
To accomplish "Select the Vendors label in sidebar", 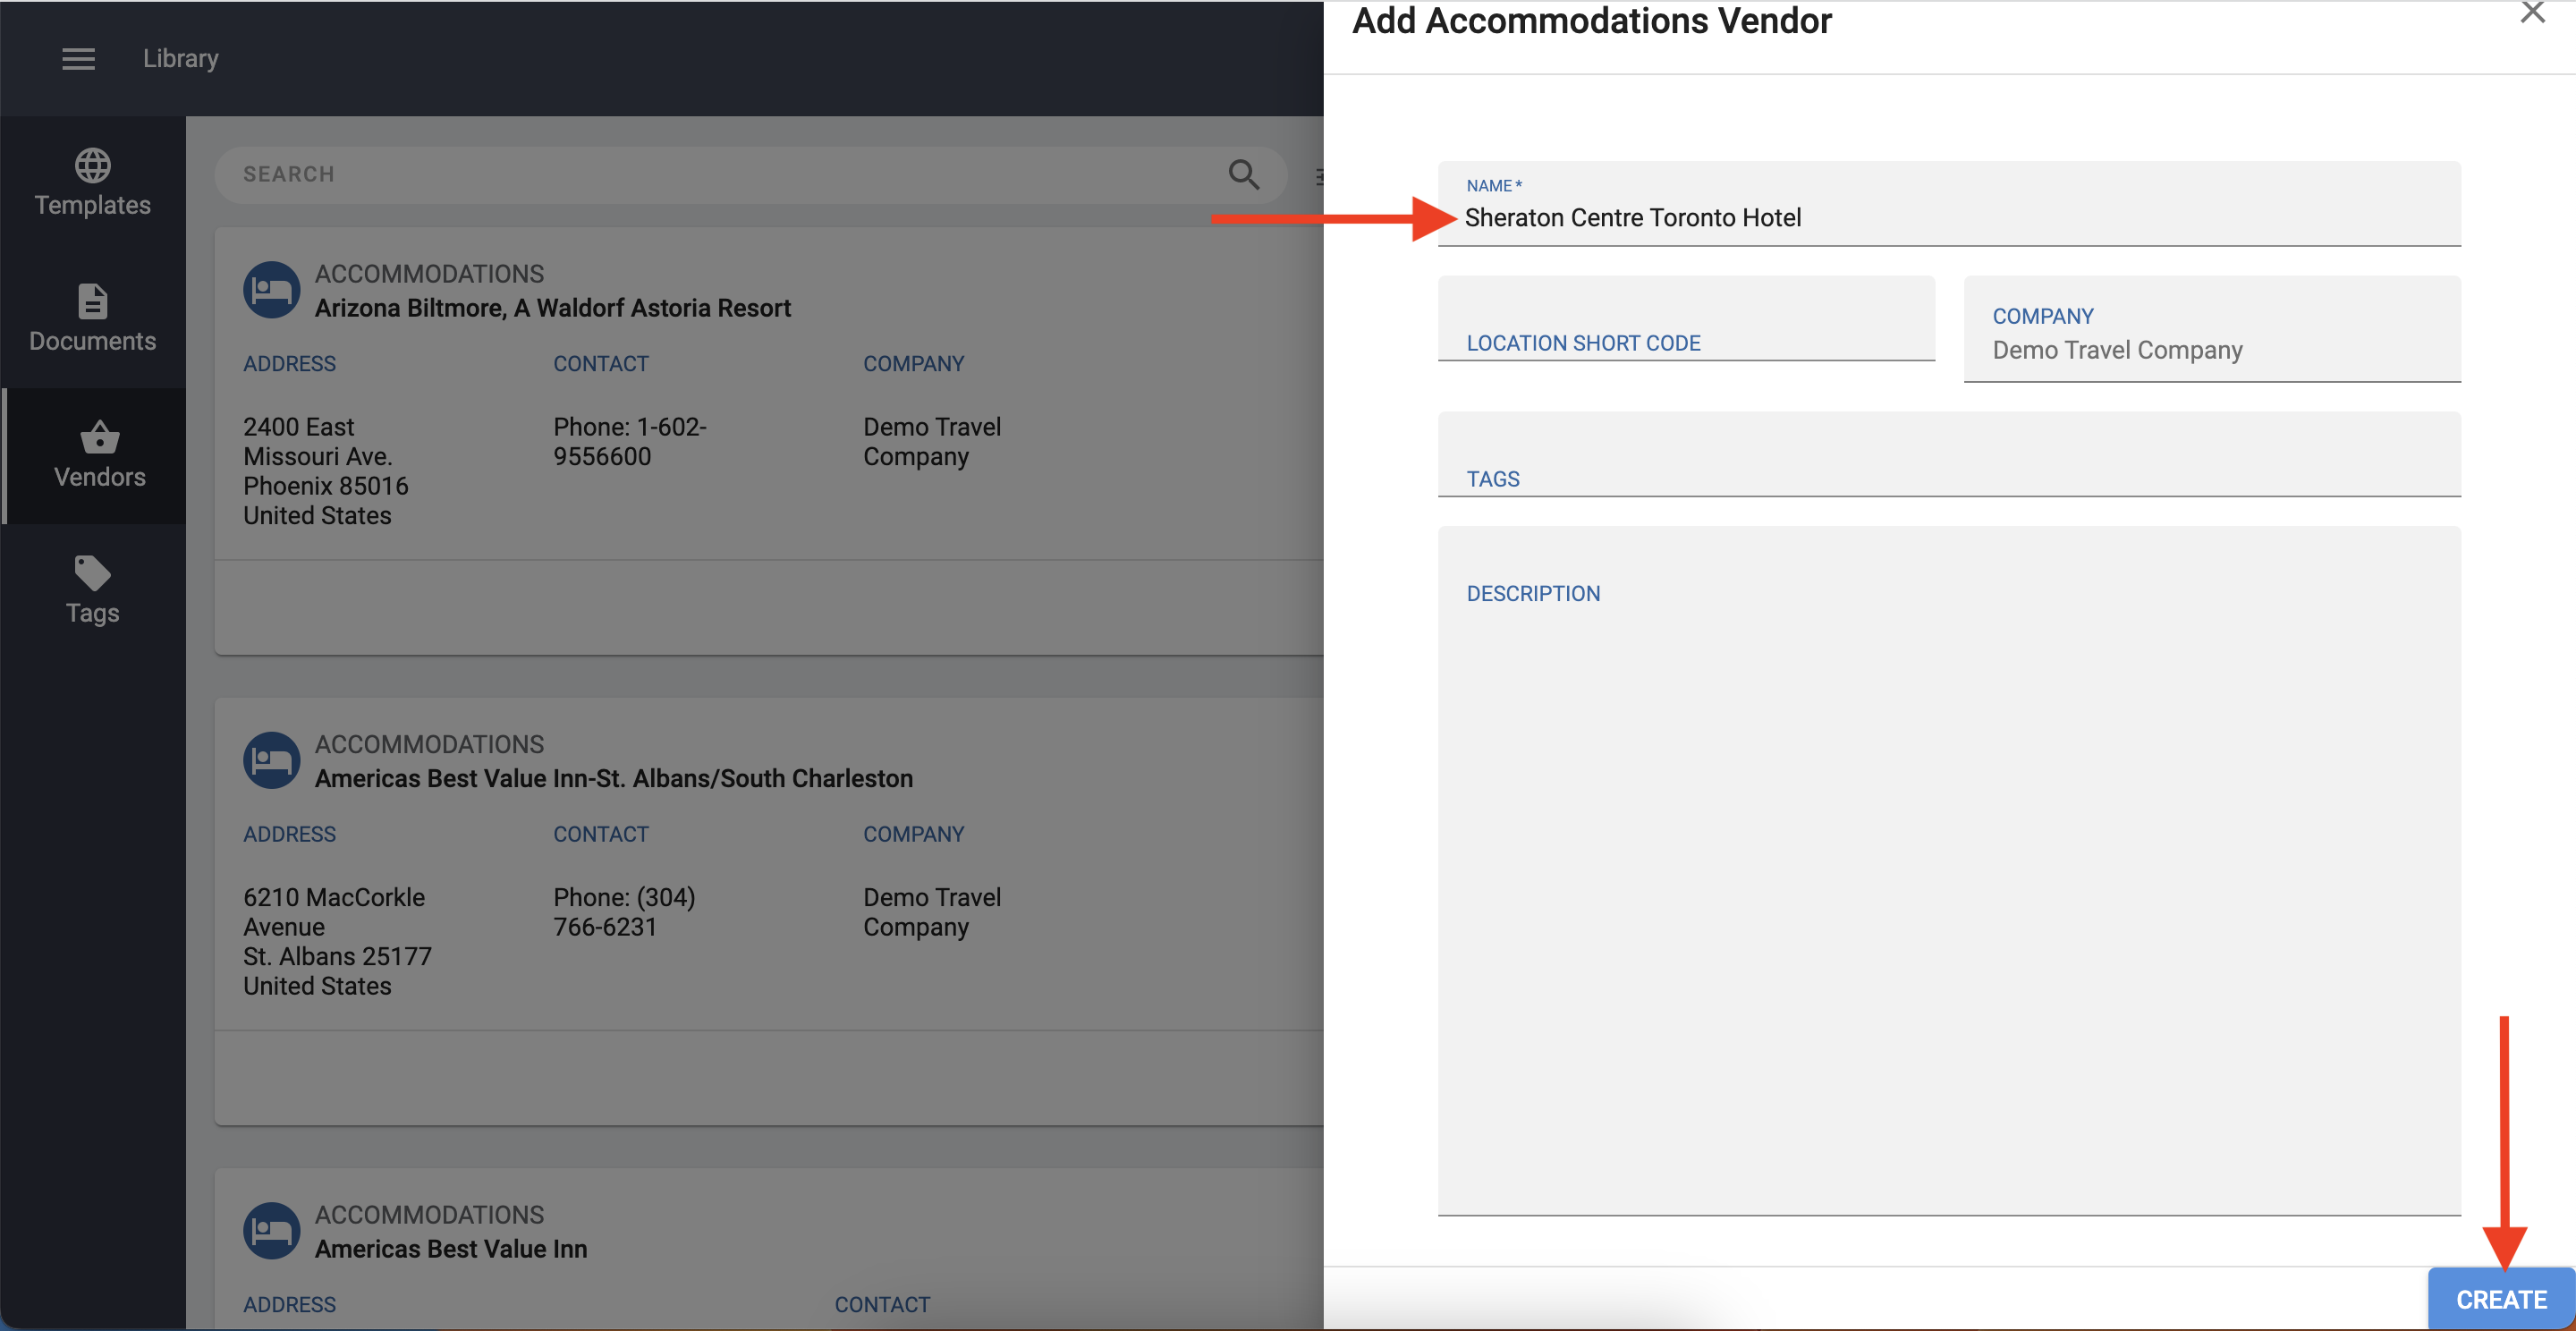I will point(100,477).
